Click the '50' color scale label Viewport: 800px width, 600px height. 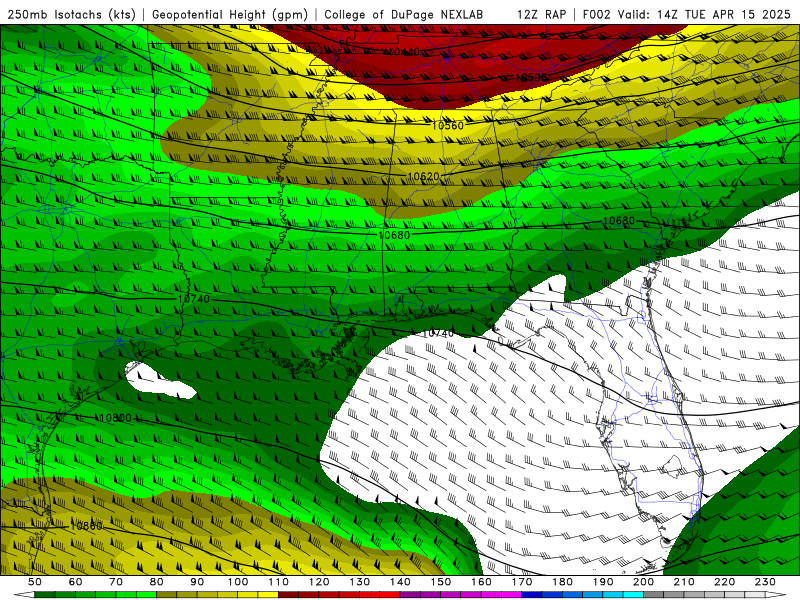[35, 582]
